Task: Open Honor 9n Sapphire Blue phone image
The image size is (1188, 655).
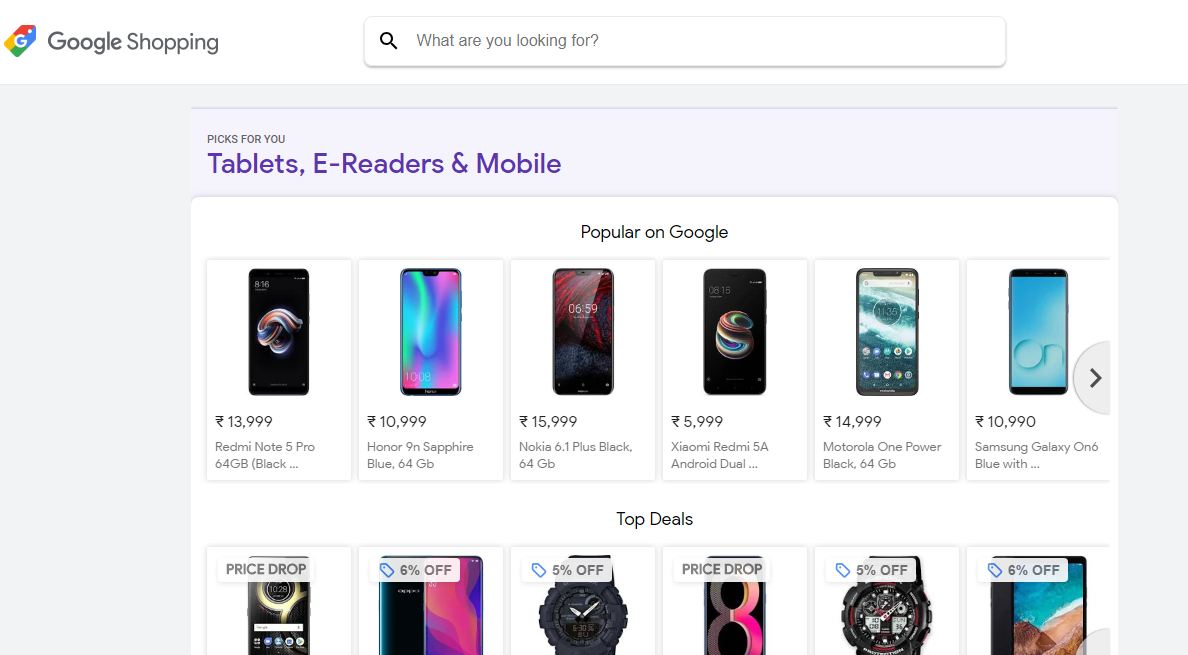Action: click(431, 331)
